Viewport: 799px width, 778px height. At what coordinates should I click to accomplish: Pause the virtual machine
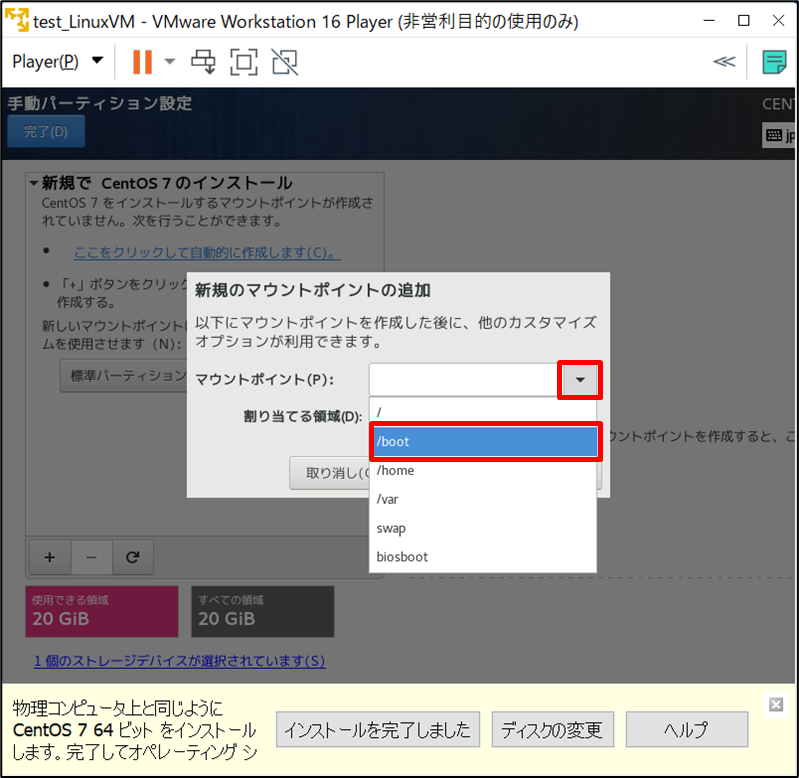click(x=143, y=62)
